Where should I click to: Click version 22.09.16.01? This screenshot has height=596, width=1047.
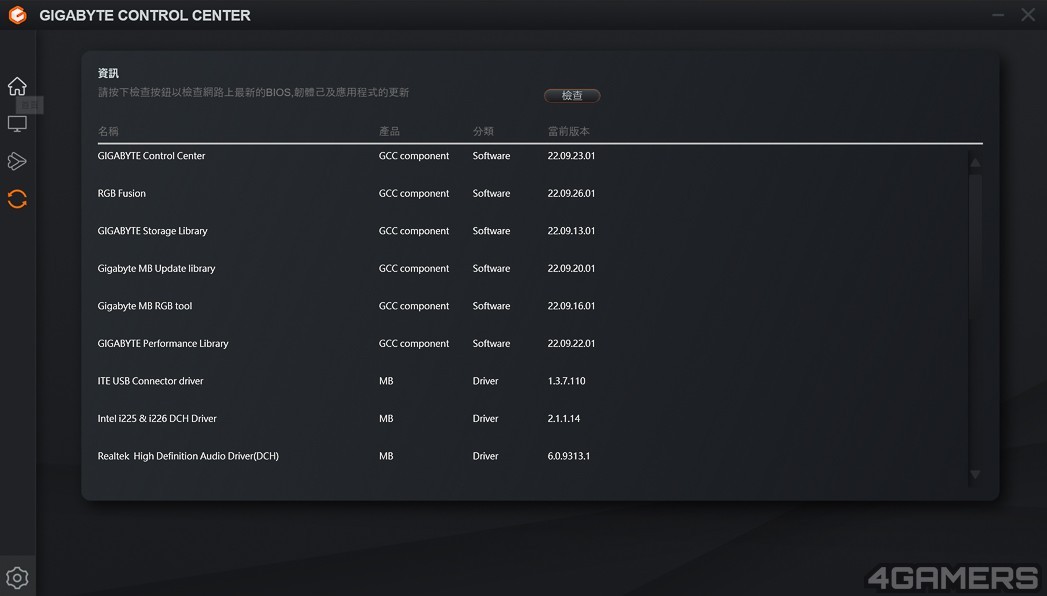[x=571, y=306]
